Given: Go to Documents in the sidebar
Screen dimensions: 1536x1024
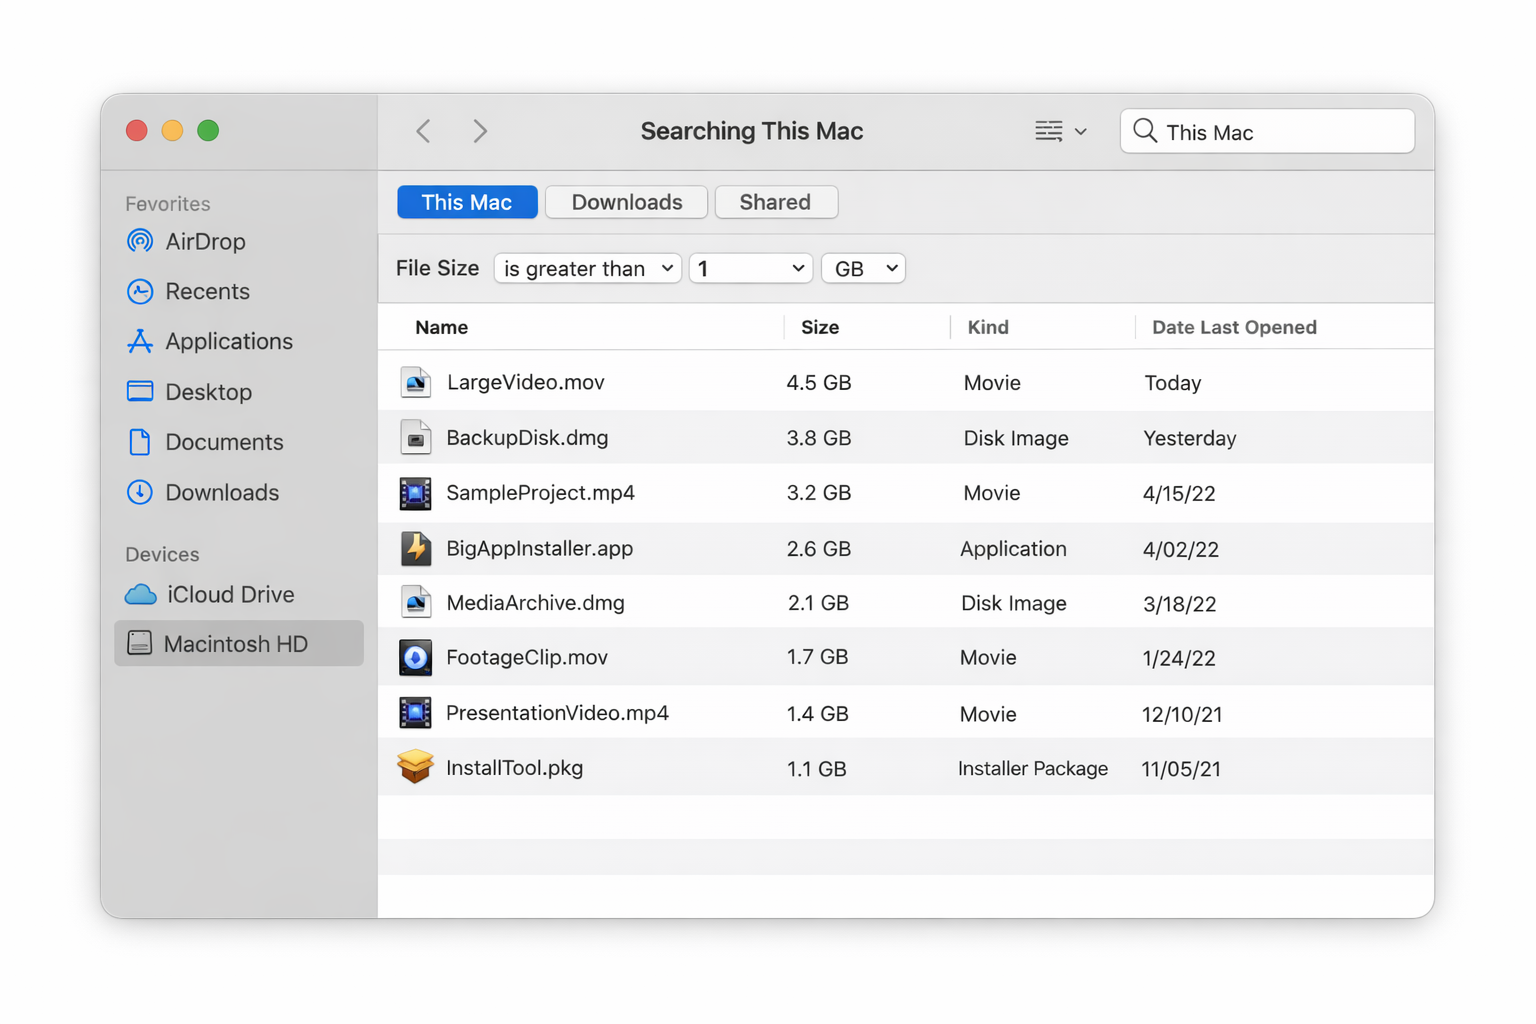Looking at the screenshot, I should [224, 441].
